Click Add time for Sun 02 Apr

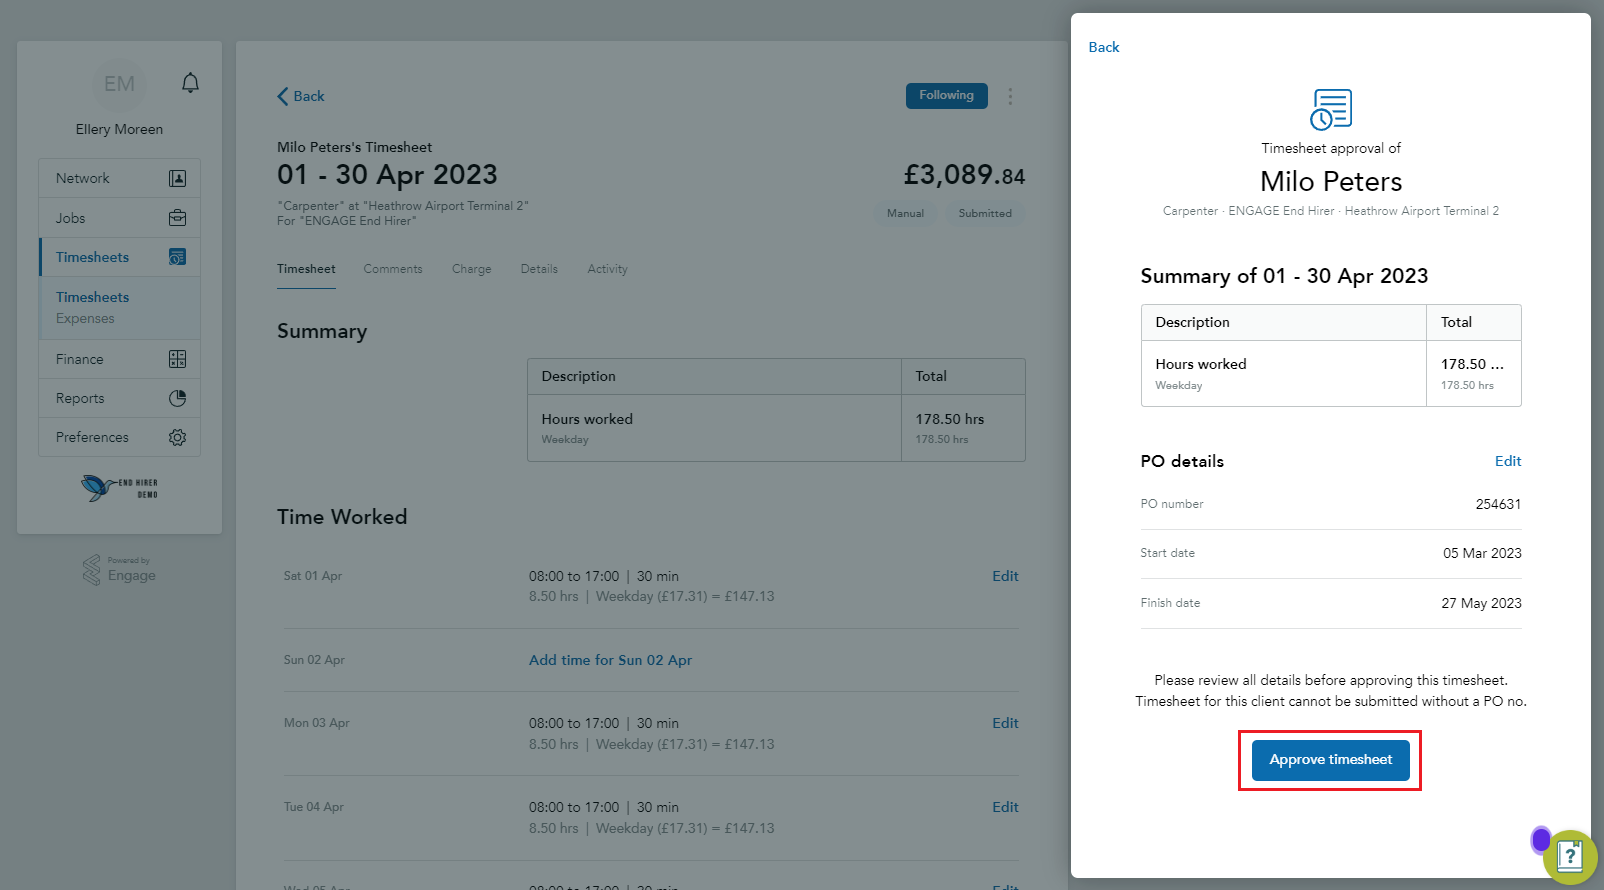[x=610, y=660]
